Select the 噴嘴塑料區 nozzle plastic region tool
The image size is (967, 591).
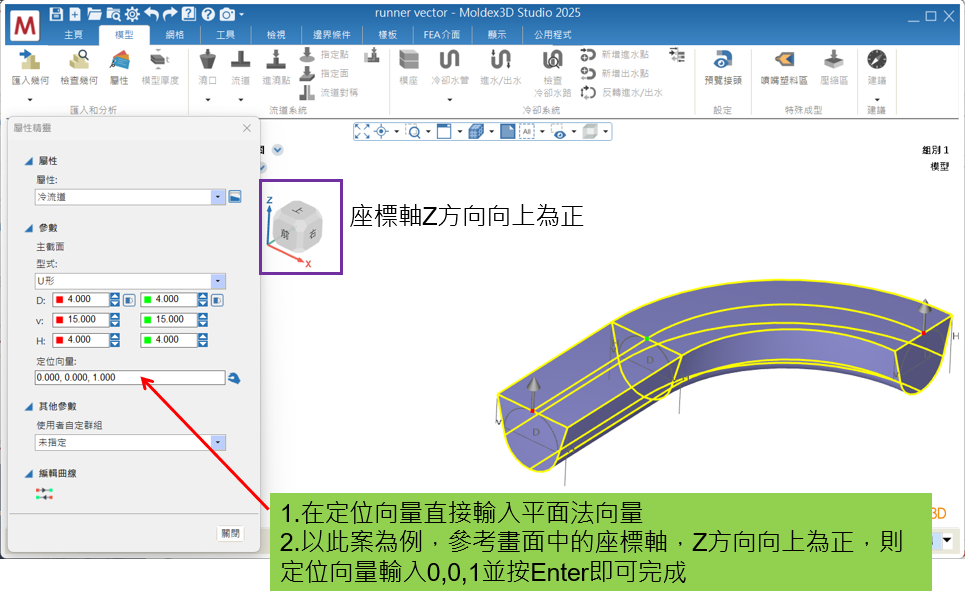[x=784, y=64]
